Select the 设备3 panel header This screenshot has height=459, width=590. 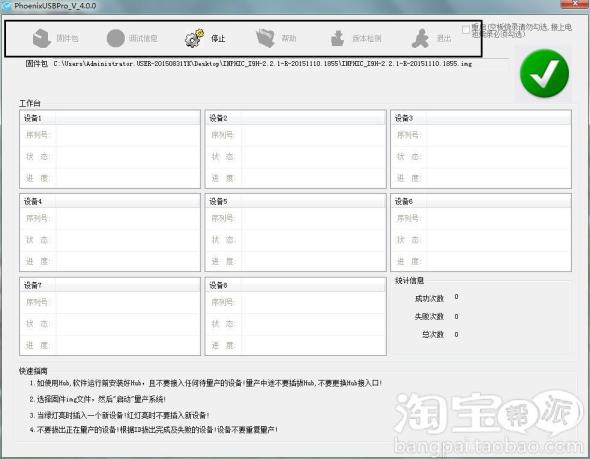point(481,118)
